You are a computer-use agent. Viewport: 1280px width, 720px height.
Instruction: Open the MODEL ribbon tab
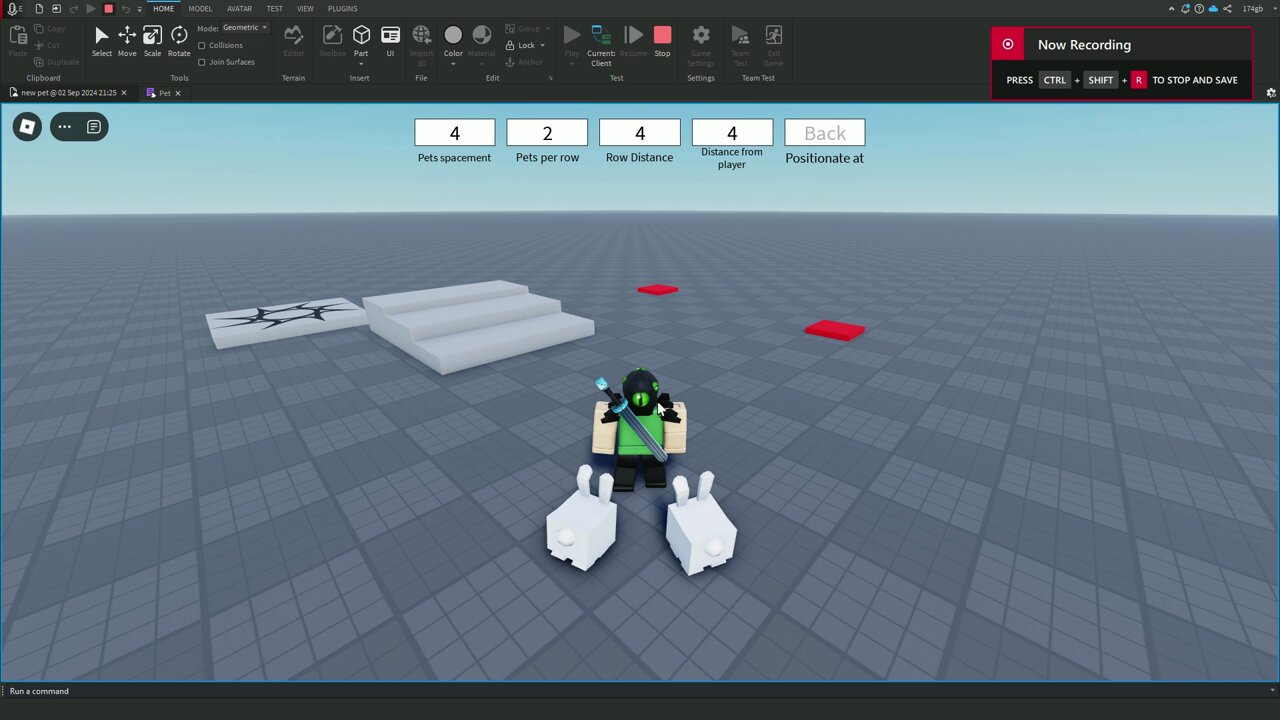[x=200, y=9]
